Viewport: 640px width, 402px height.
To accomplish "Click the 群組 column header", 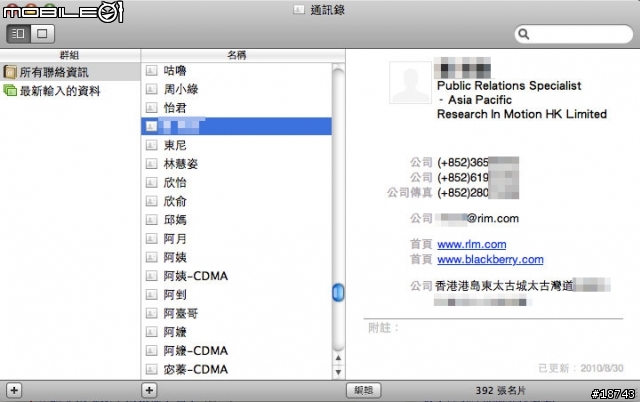I will [70, 55].
